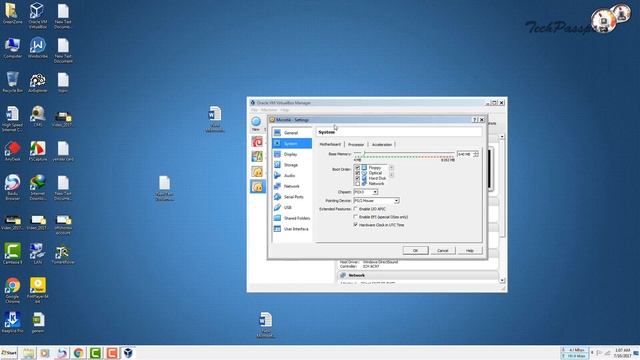Click the Base Memory spinner arrows

[x=476, y=154]
